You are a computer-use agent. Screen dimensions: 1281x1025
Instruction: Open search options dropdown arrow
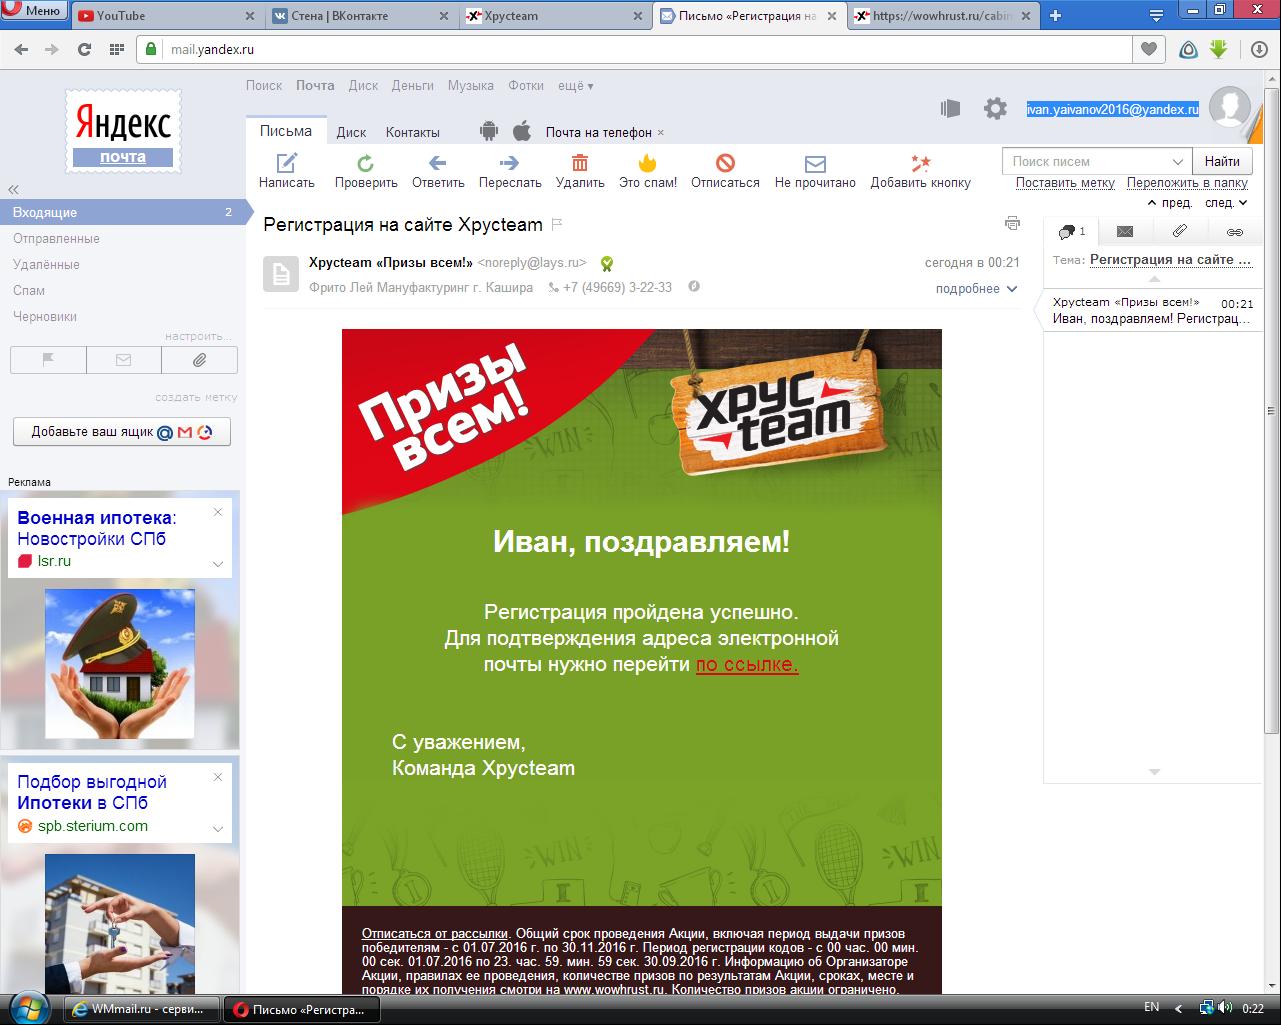(1177, 161)
